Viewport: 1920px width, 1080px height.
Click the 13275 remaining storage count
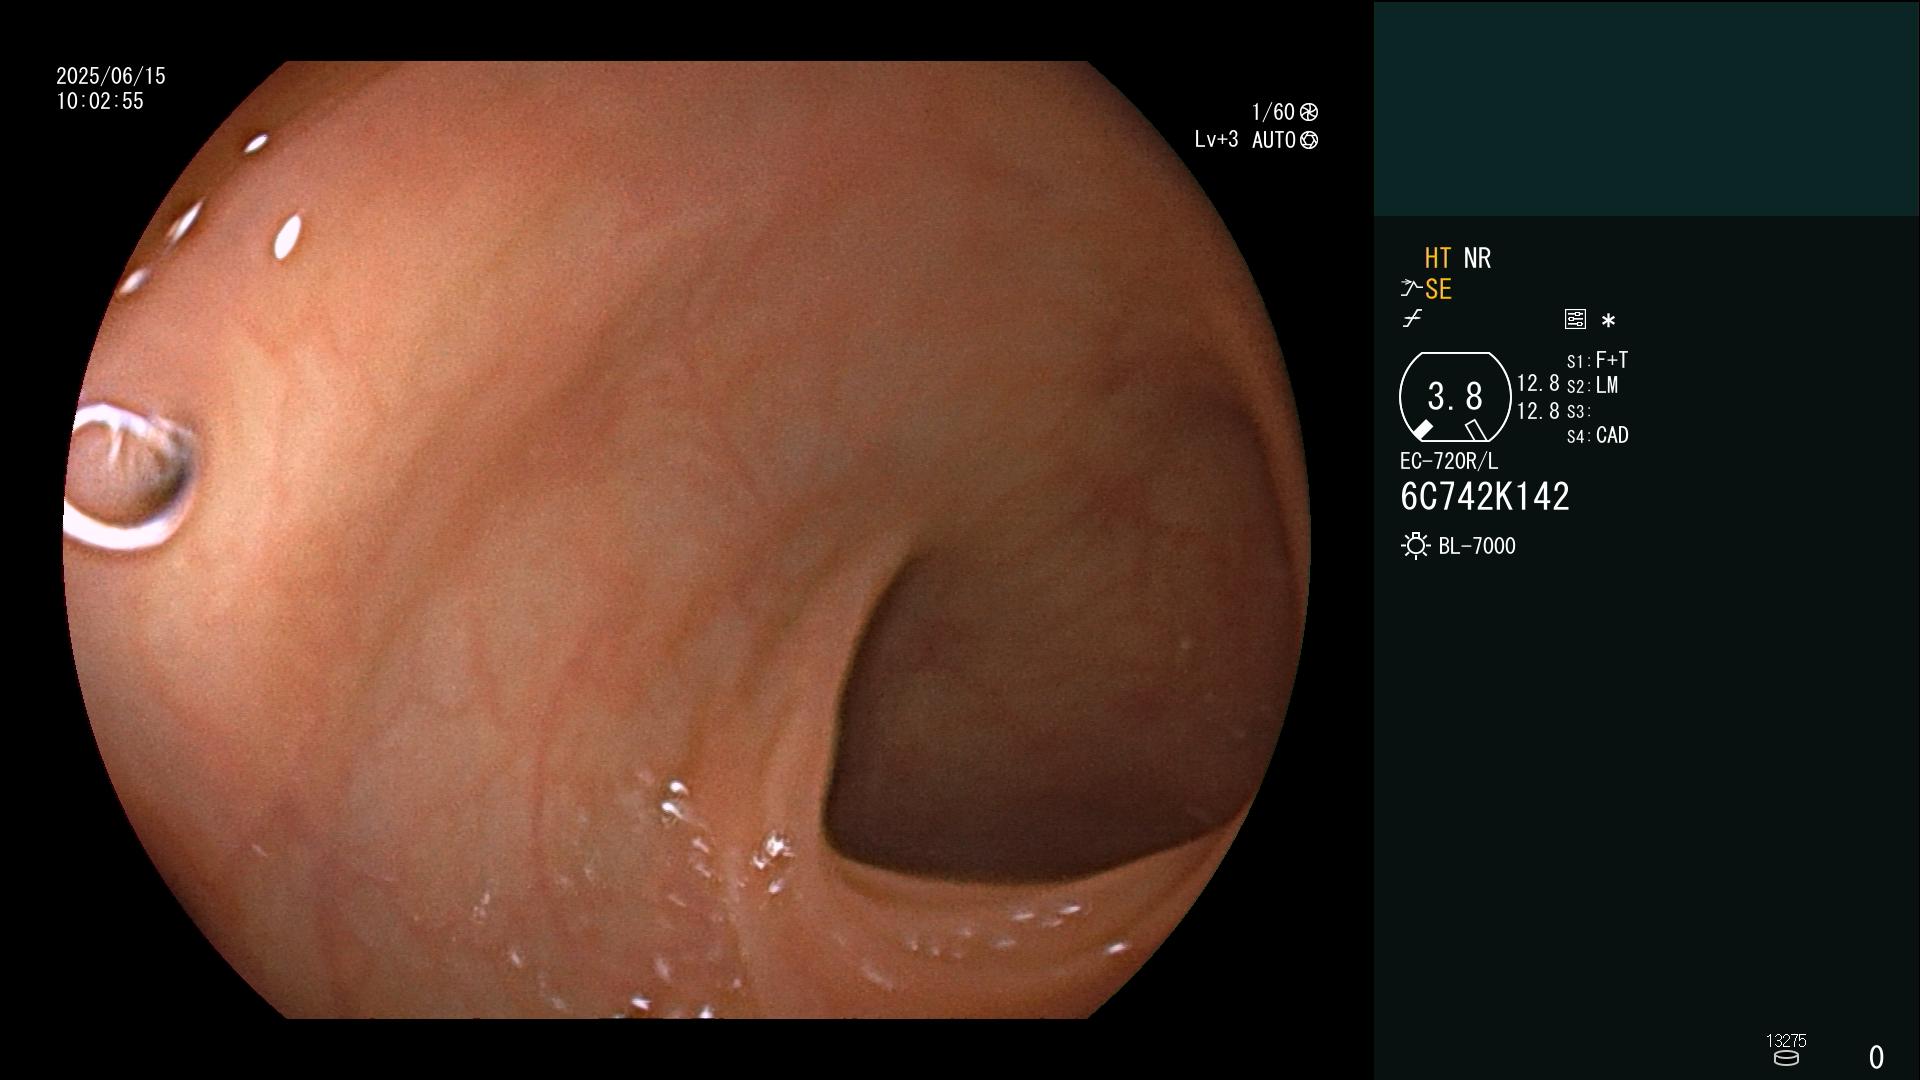pyautogui.click(x=1786, y=1041)
